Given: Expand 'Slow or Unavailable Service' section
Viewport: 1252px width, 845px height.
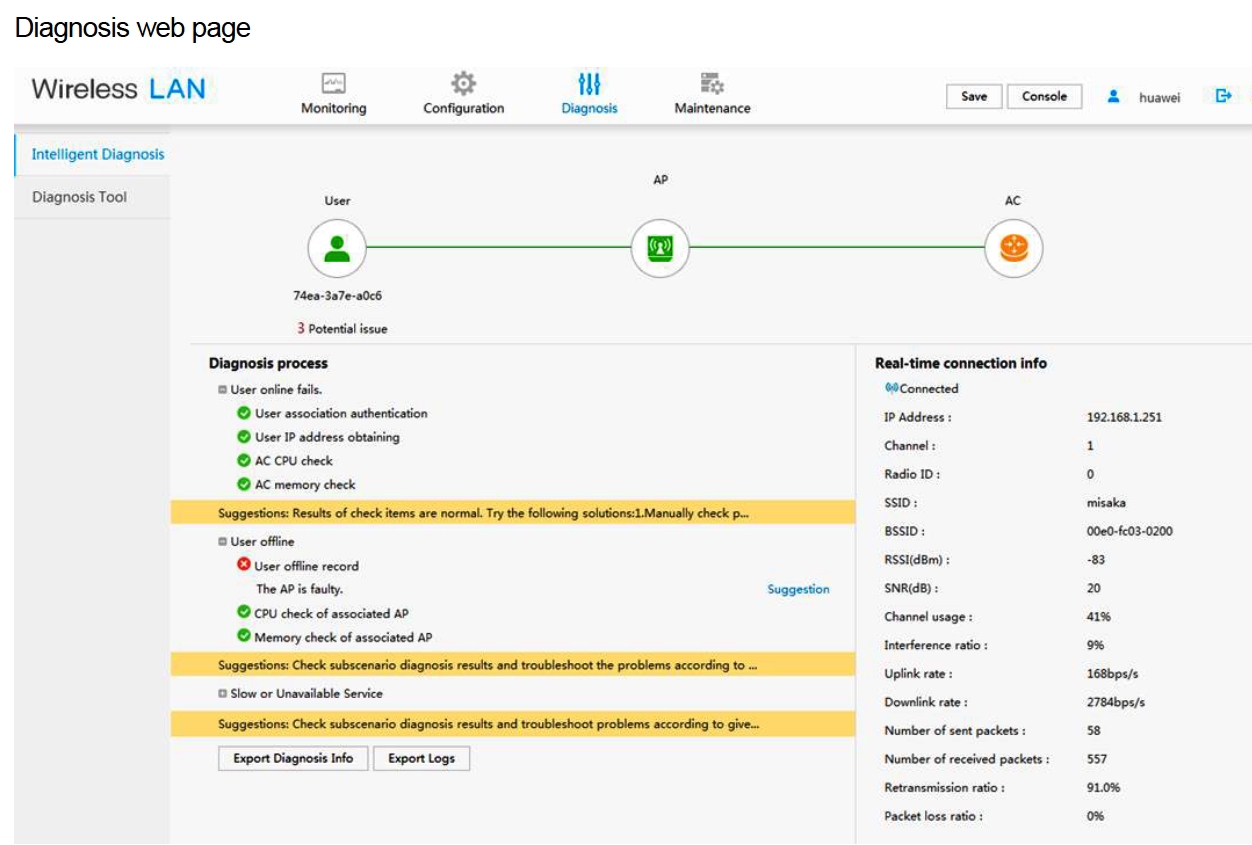Looking at the screenshot, I should click(x=222, y=694).
